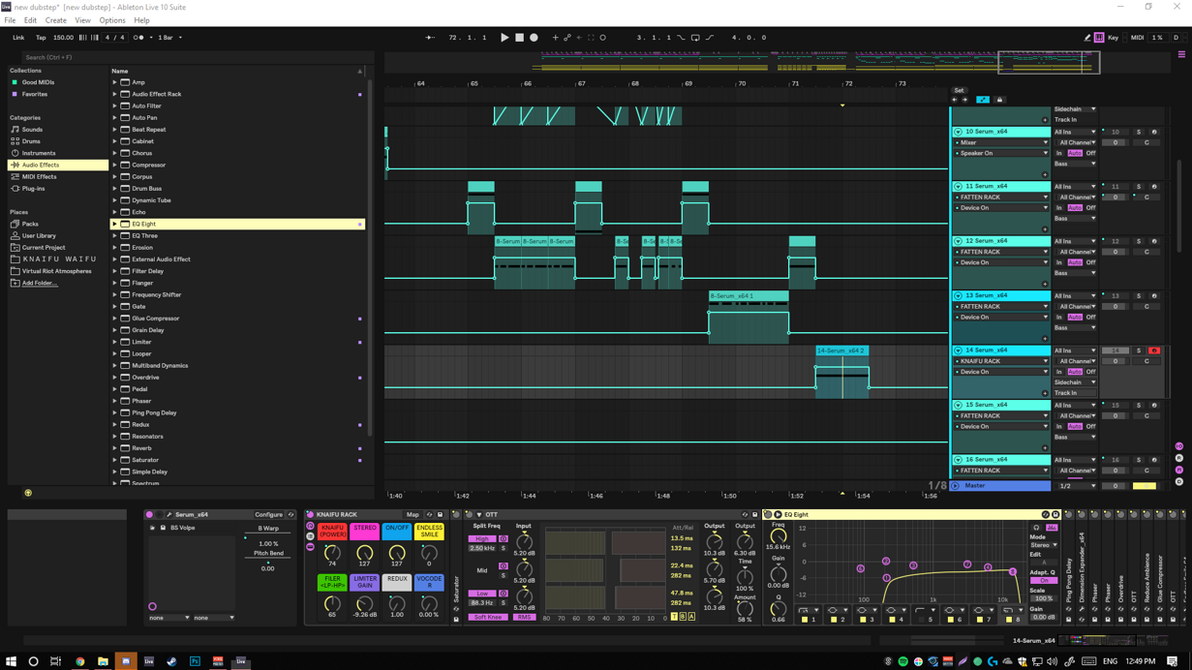Click the Lock Envelopes padlock icon

point(998,100)
